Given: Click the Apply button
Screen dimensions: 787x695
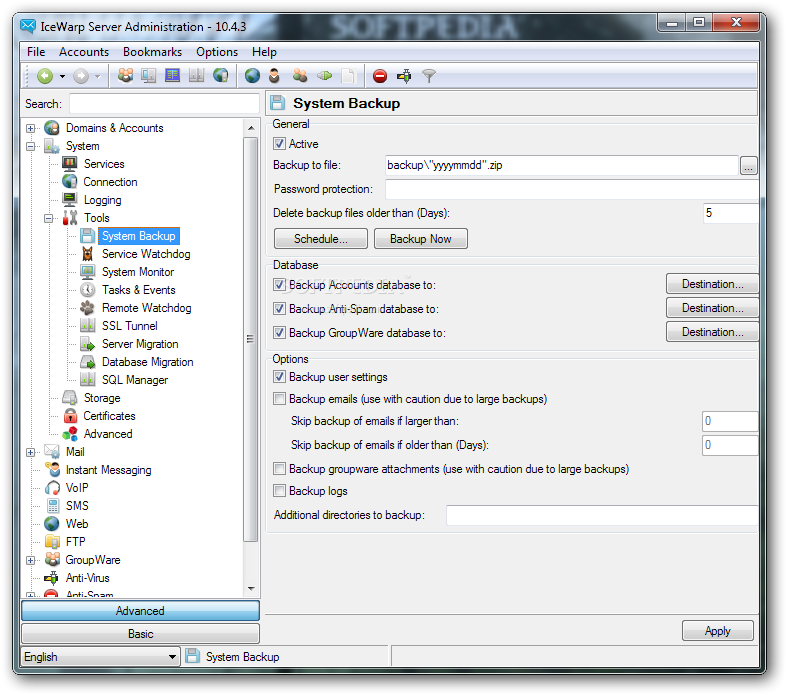Looking at the screenshot, I should pos(717,631).
